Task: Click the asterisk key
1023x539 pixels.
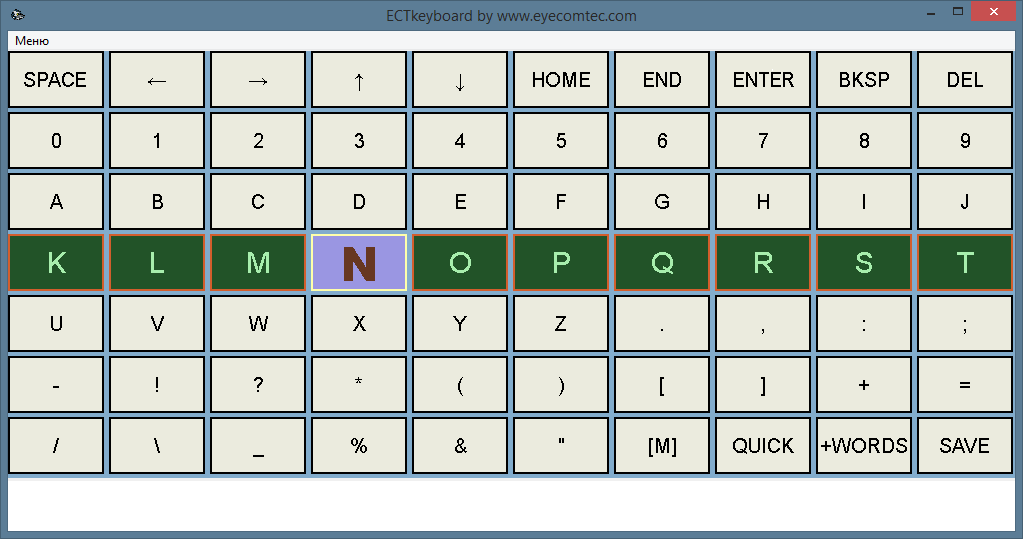Action: click(359, 384)
